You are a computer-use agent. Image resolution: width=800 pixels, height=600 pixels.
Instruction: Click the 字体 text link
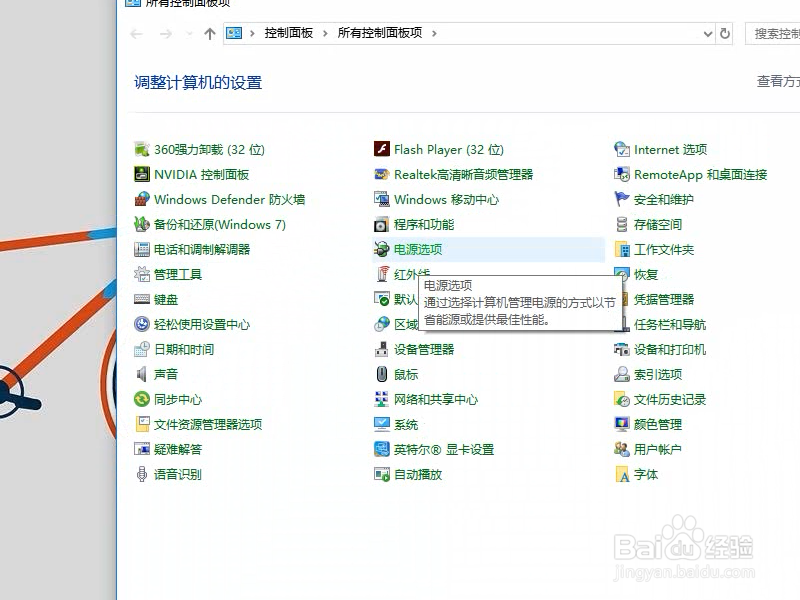(x=645, y=474)
